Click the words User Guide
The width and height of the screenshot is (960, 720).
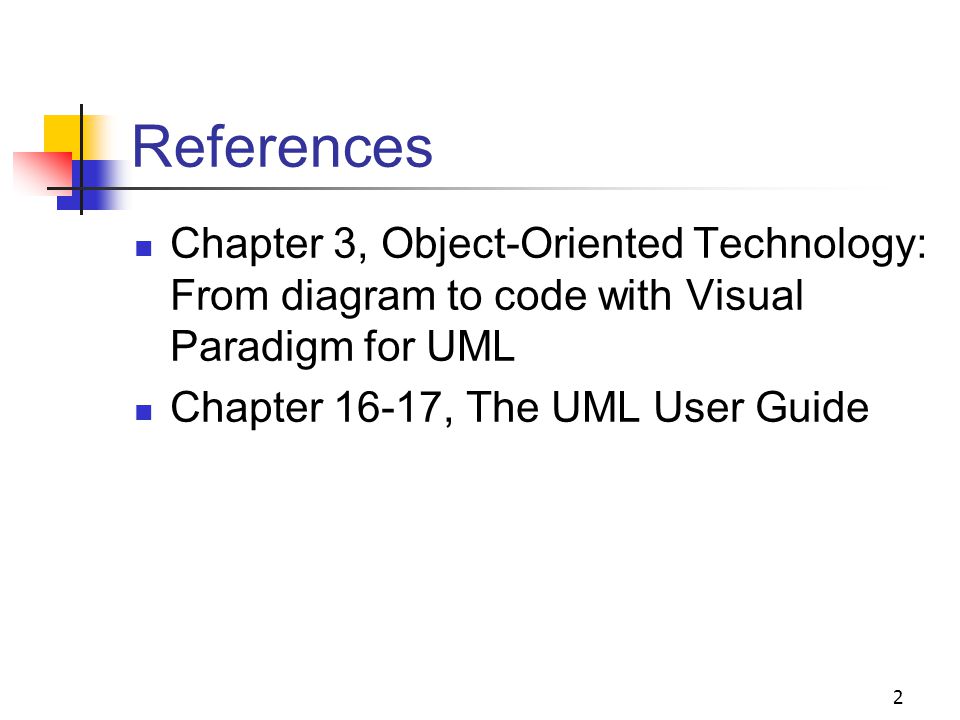761,407
